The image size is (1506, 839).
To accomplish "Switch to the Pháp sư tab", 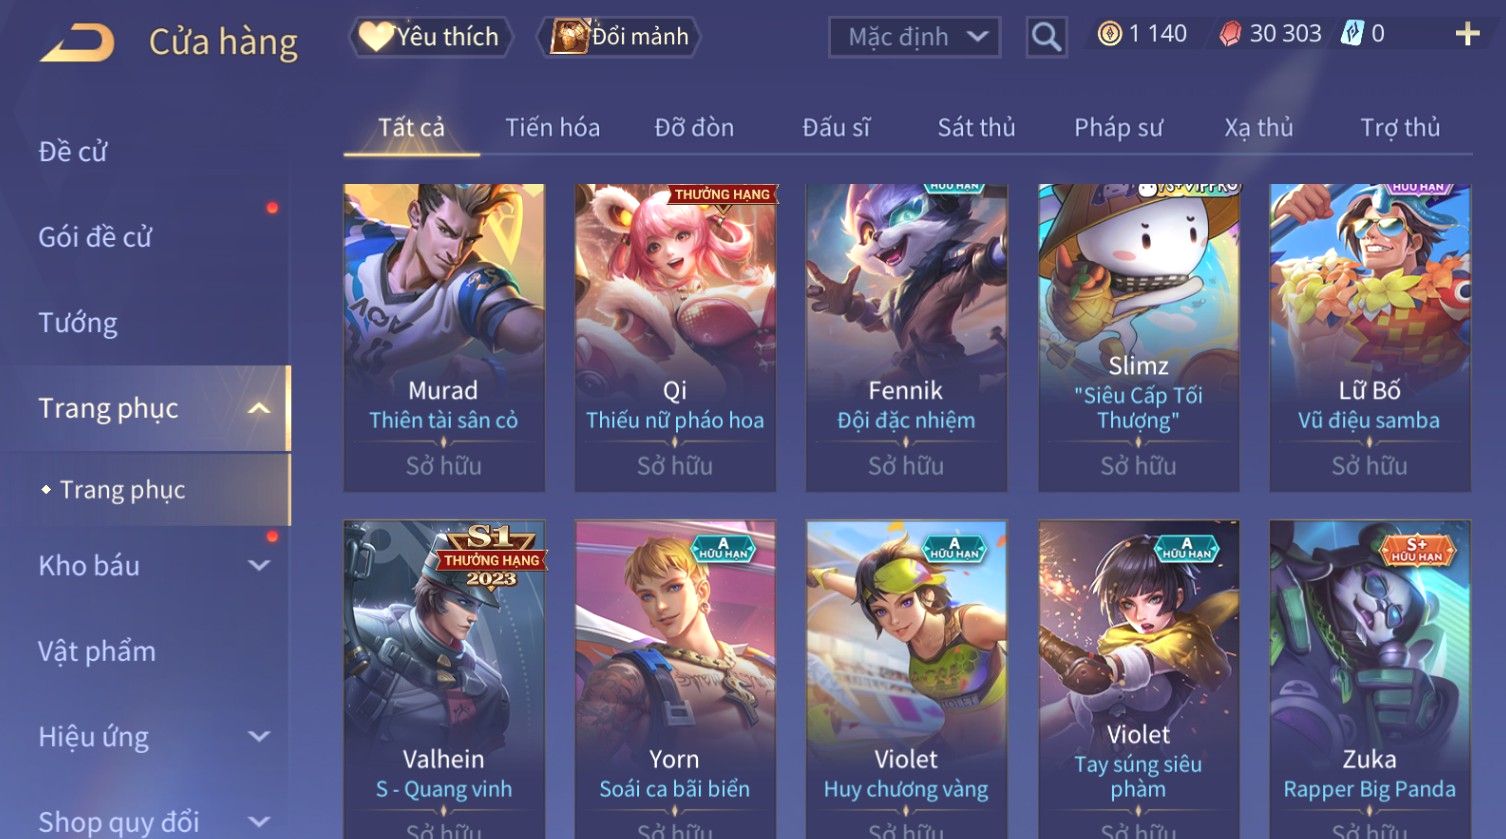I will coord(1118,127).
